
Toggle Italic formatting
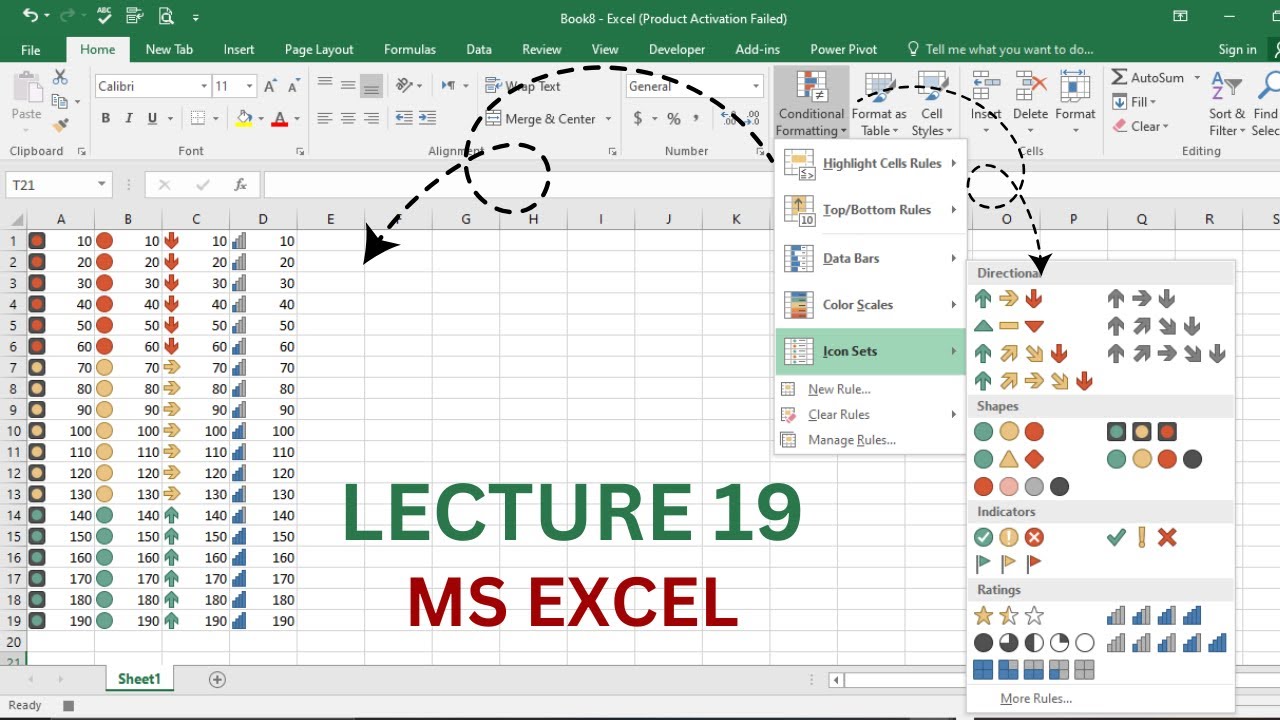tap(129, 118)
